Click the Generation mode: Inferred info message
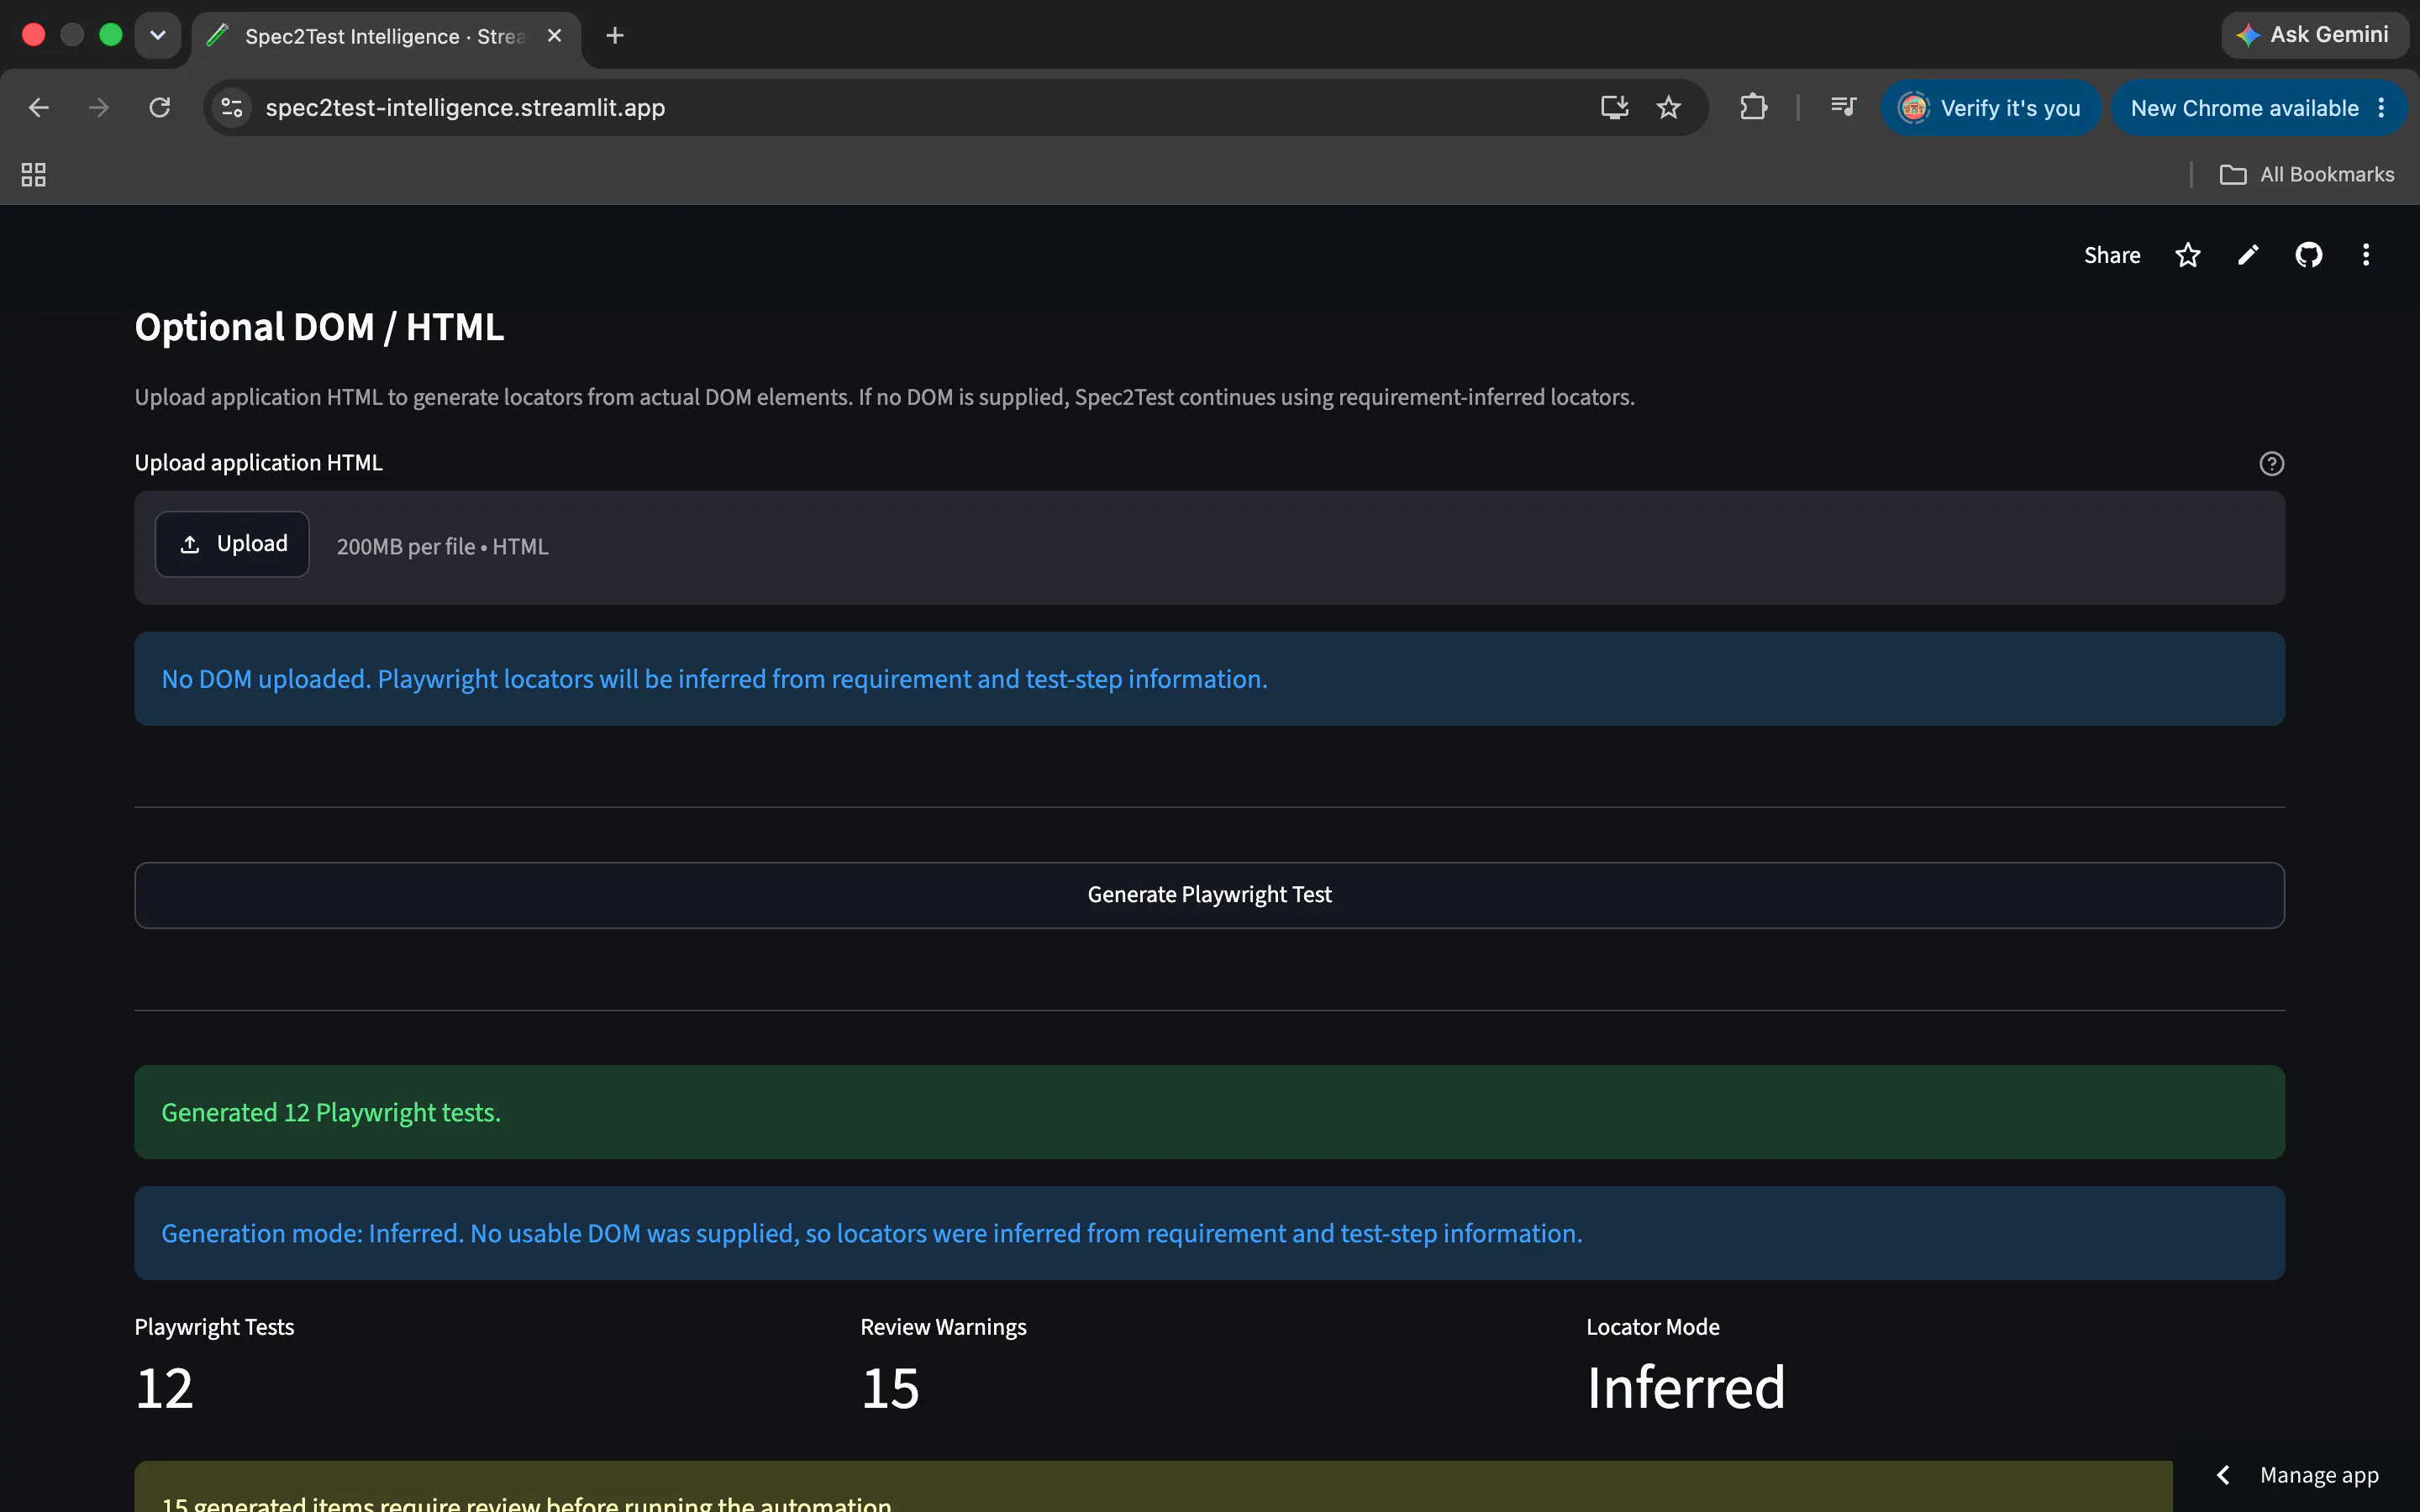The image size is (2420, 1512). (1209, 1233)
